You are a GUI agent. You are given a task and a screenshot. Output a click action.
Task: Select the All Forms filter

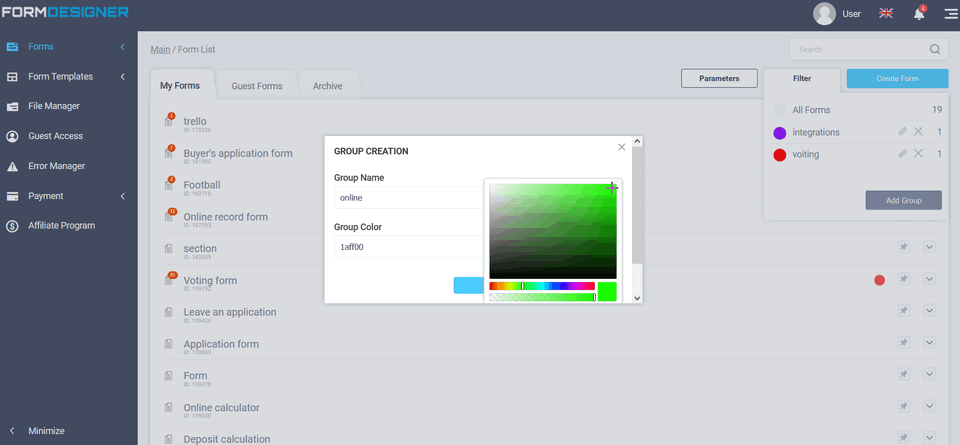811,110
